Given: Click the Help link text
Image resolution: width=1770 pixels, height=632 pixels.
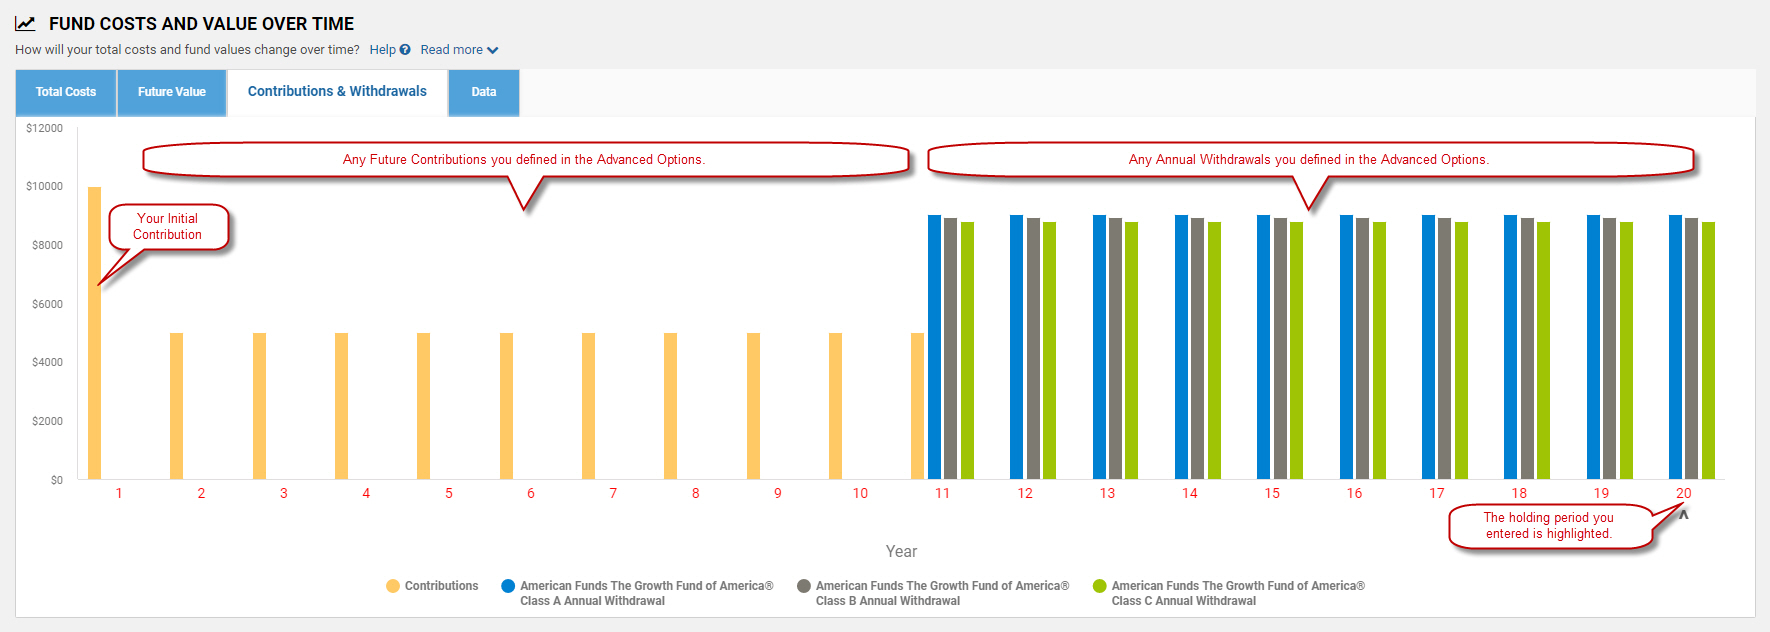Looking at the screenshot, I should pyautogui.click(x=382, y=50).
